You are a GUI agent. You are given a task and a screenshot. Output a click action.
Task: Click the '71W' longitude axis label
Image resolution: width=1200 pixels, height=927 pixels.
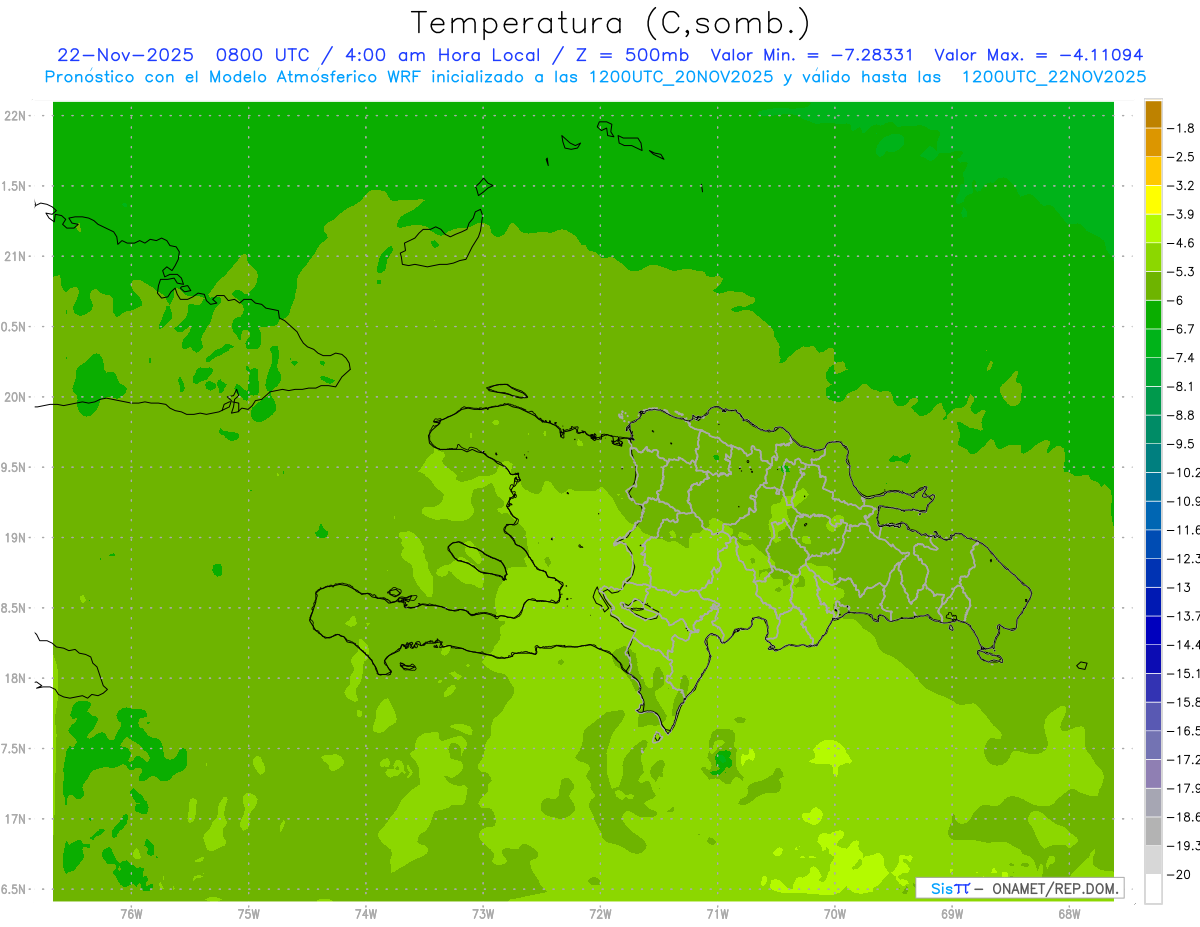(x=717, y=913)
